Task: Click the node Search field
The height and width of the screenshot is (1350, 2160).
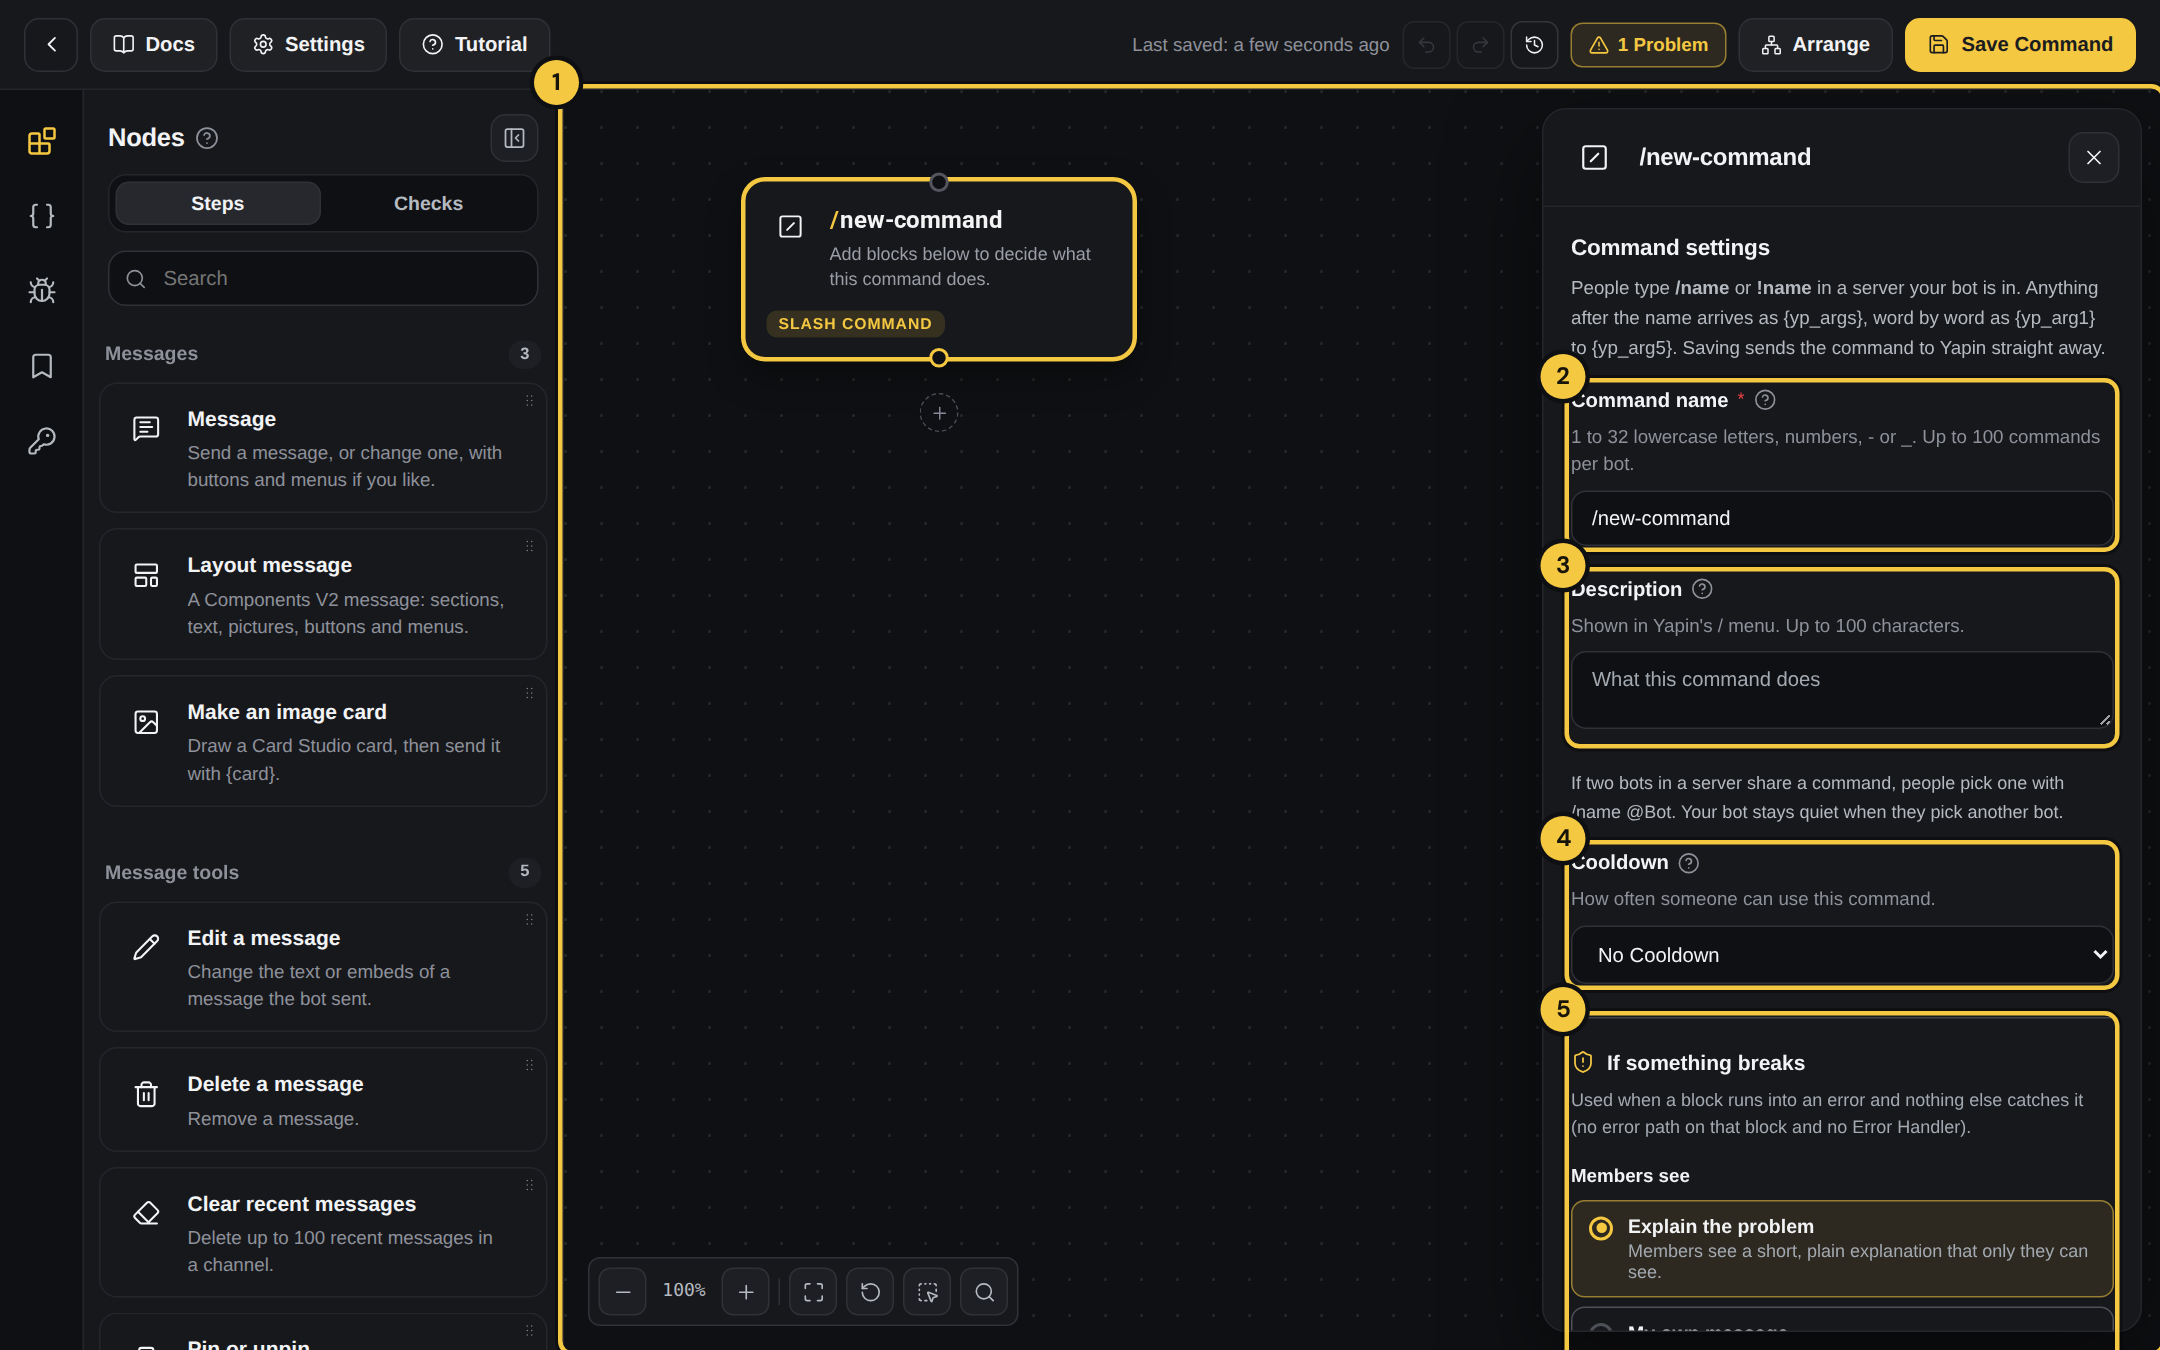Action: click(323, 278)
